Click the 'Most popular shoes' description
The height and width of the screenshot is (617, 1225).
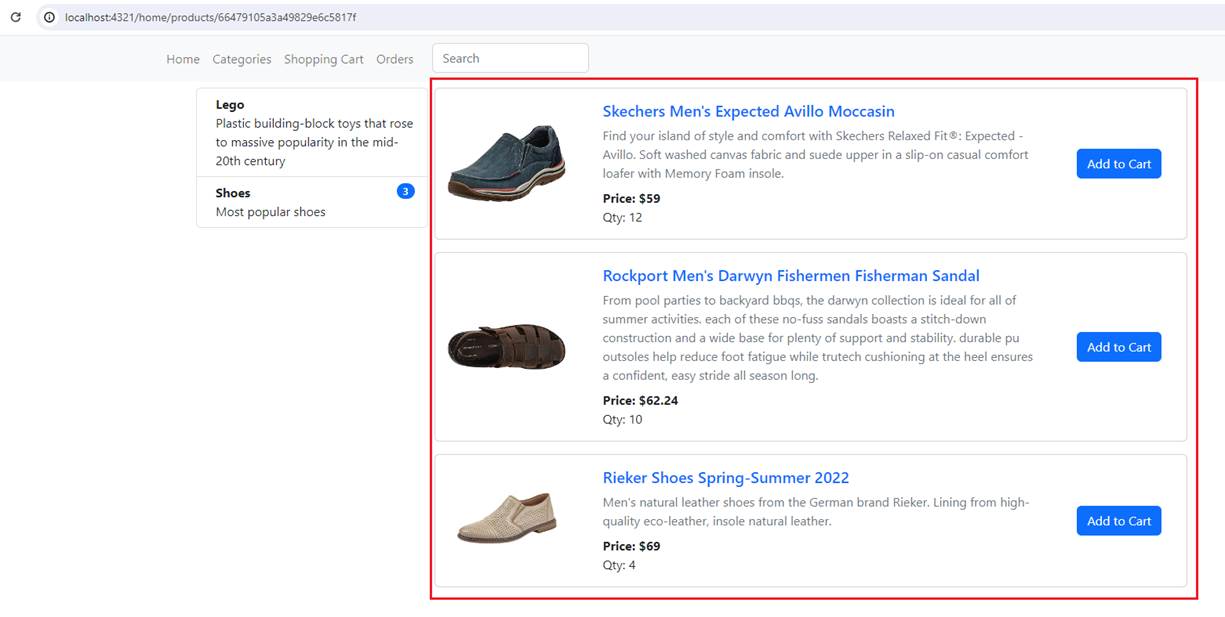coord(271,212)
